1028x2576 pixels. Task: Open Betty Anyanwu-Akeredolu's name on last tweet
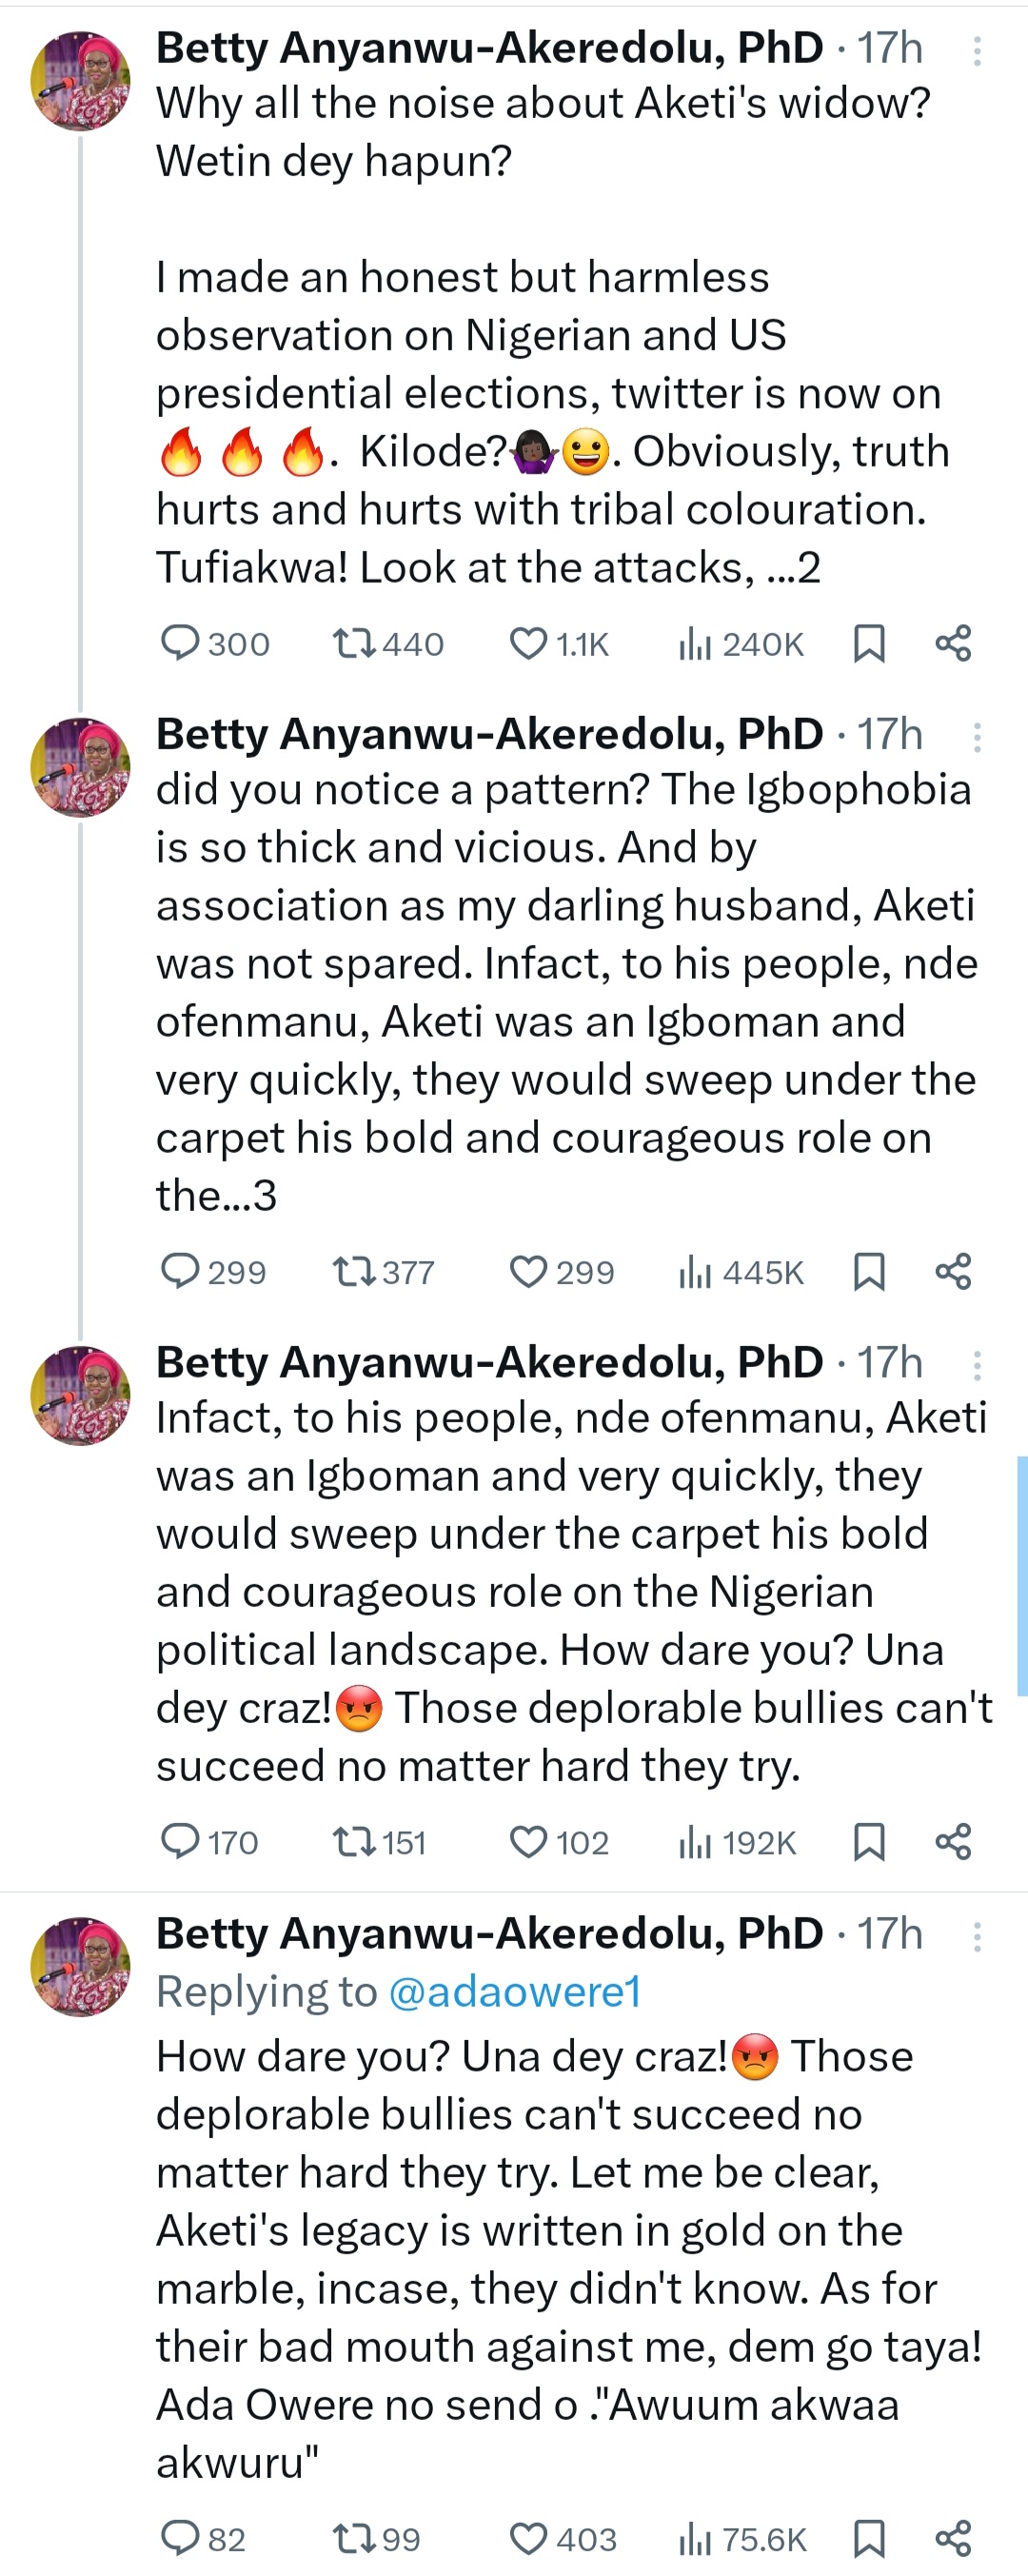pyautogui.click(x=489, y=1933)
